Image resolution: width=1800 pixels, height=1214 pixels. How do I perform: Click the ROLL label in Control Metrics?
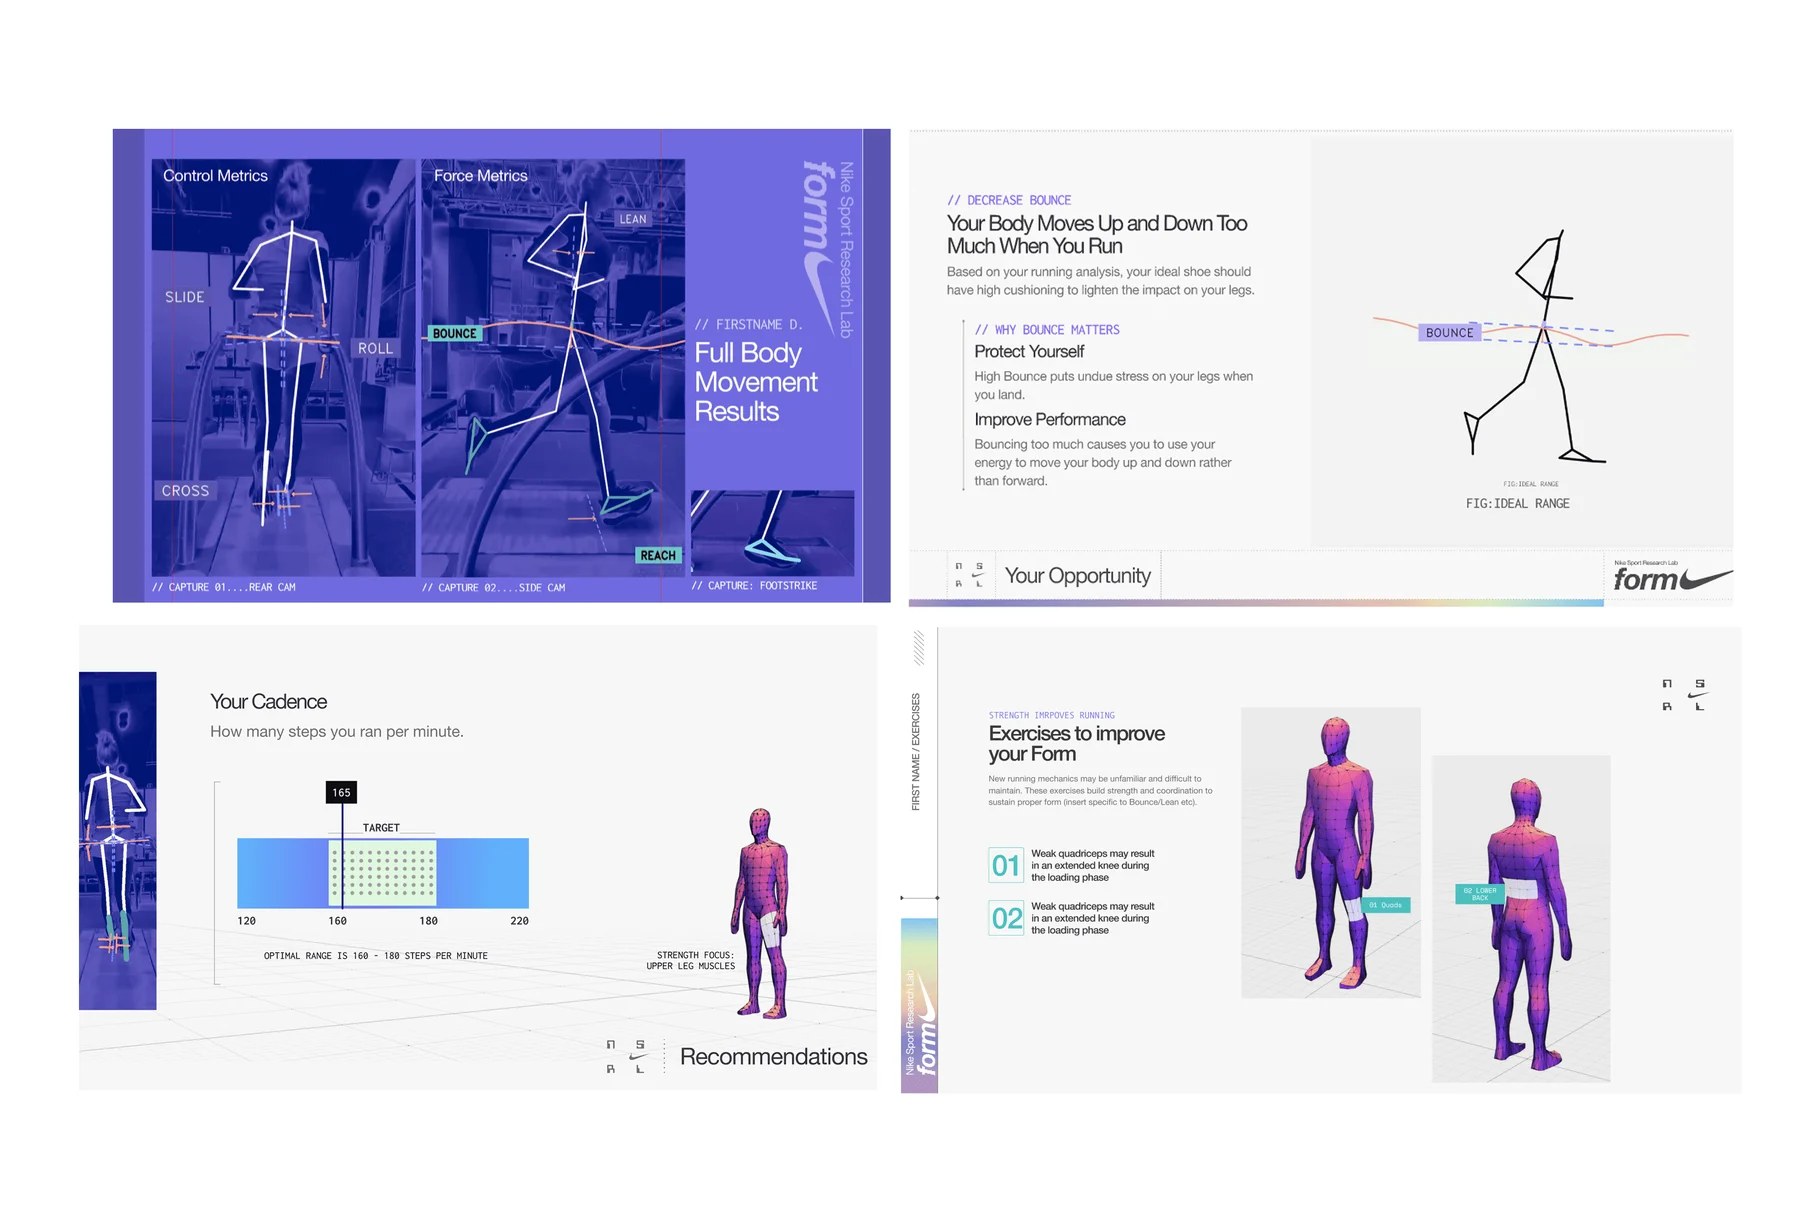(x=375, y=348)
